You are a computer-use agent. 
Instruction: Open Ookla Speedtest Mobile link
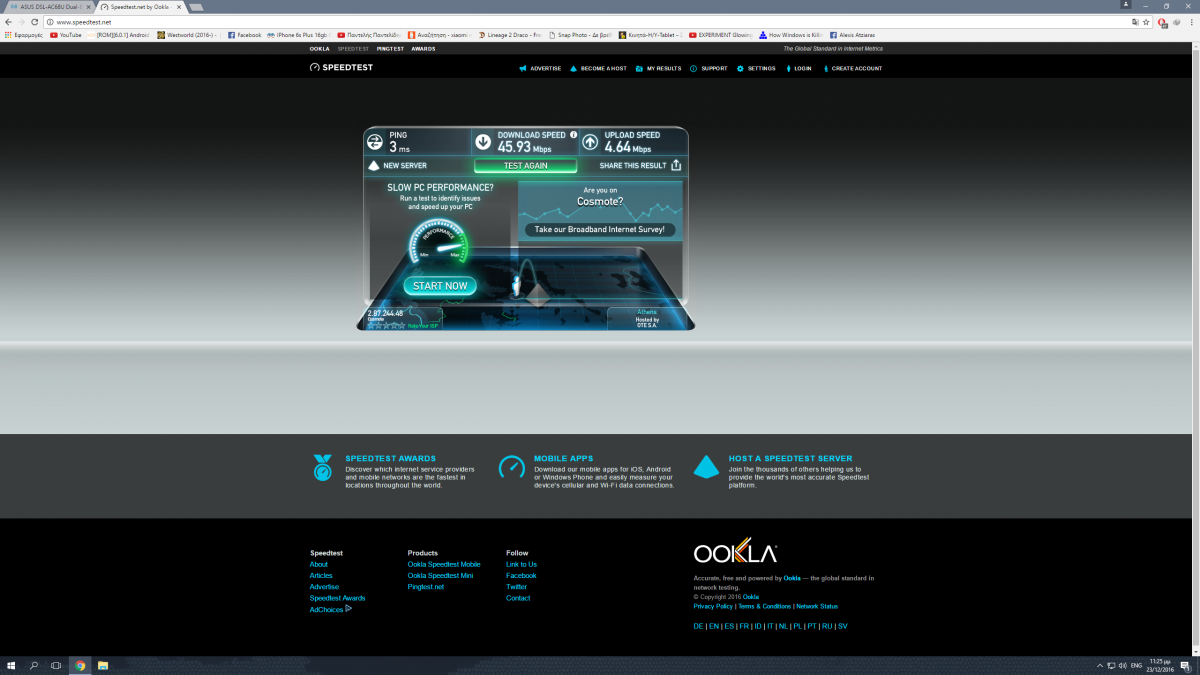coord(444,564)
